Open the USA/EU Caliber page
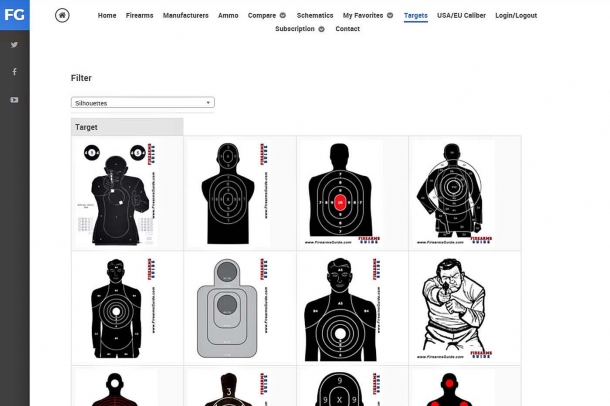 [x=461, y=16]
